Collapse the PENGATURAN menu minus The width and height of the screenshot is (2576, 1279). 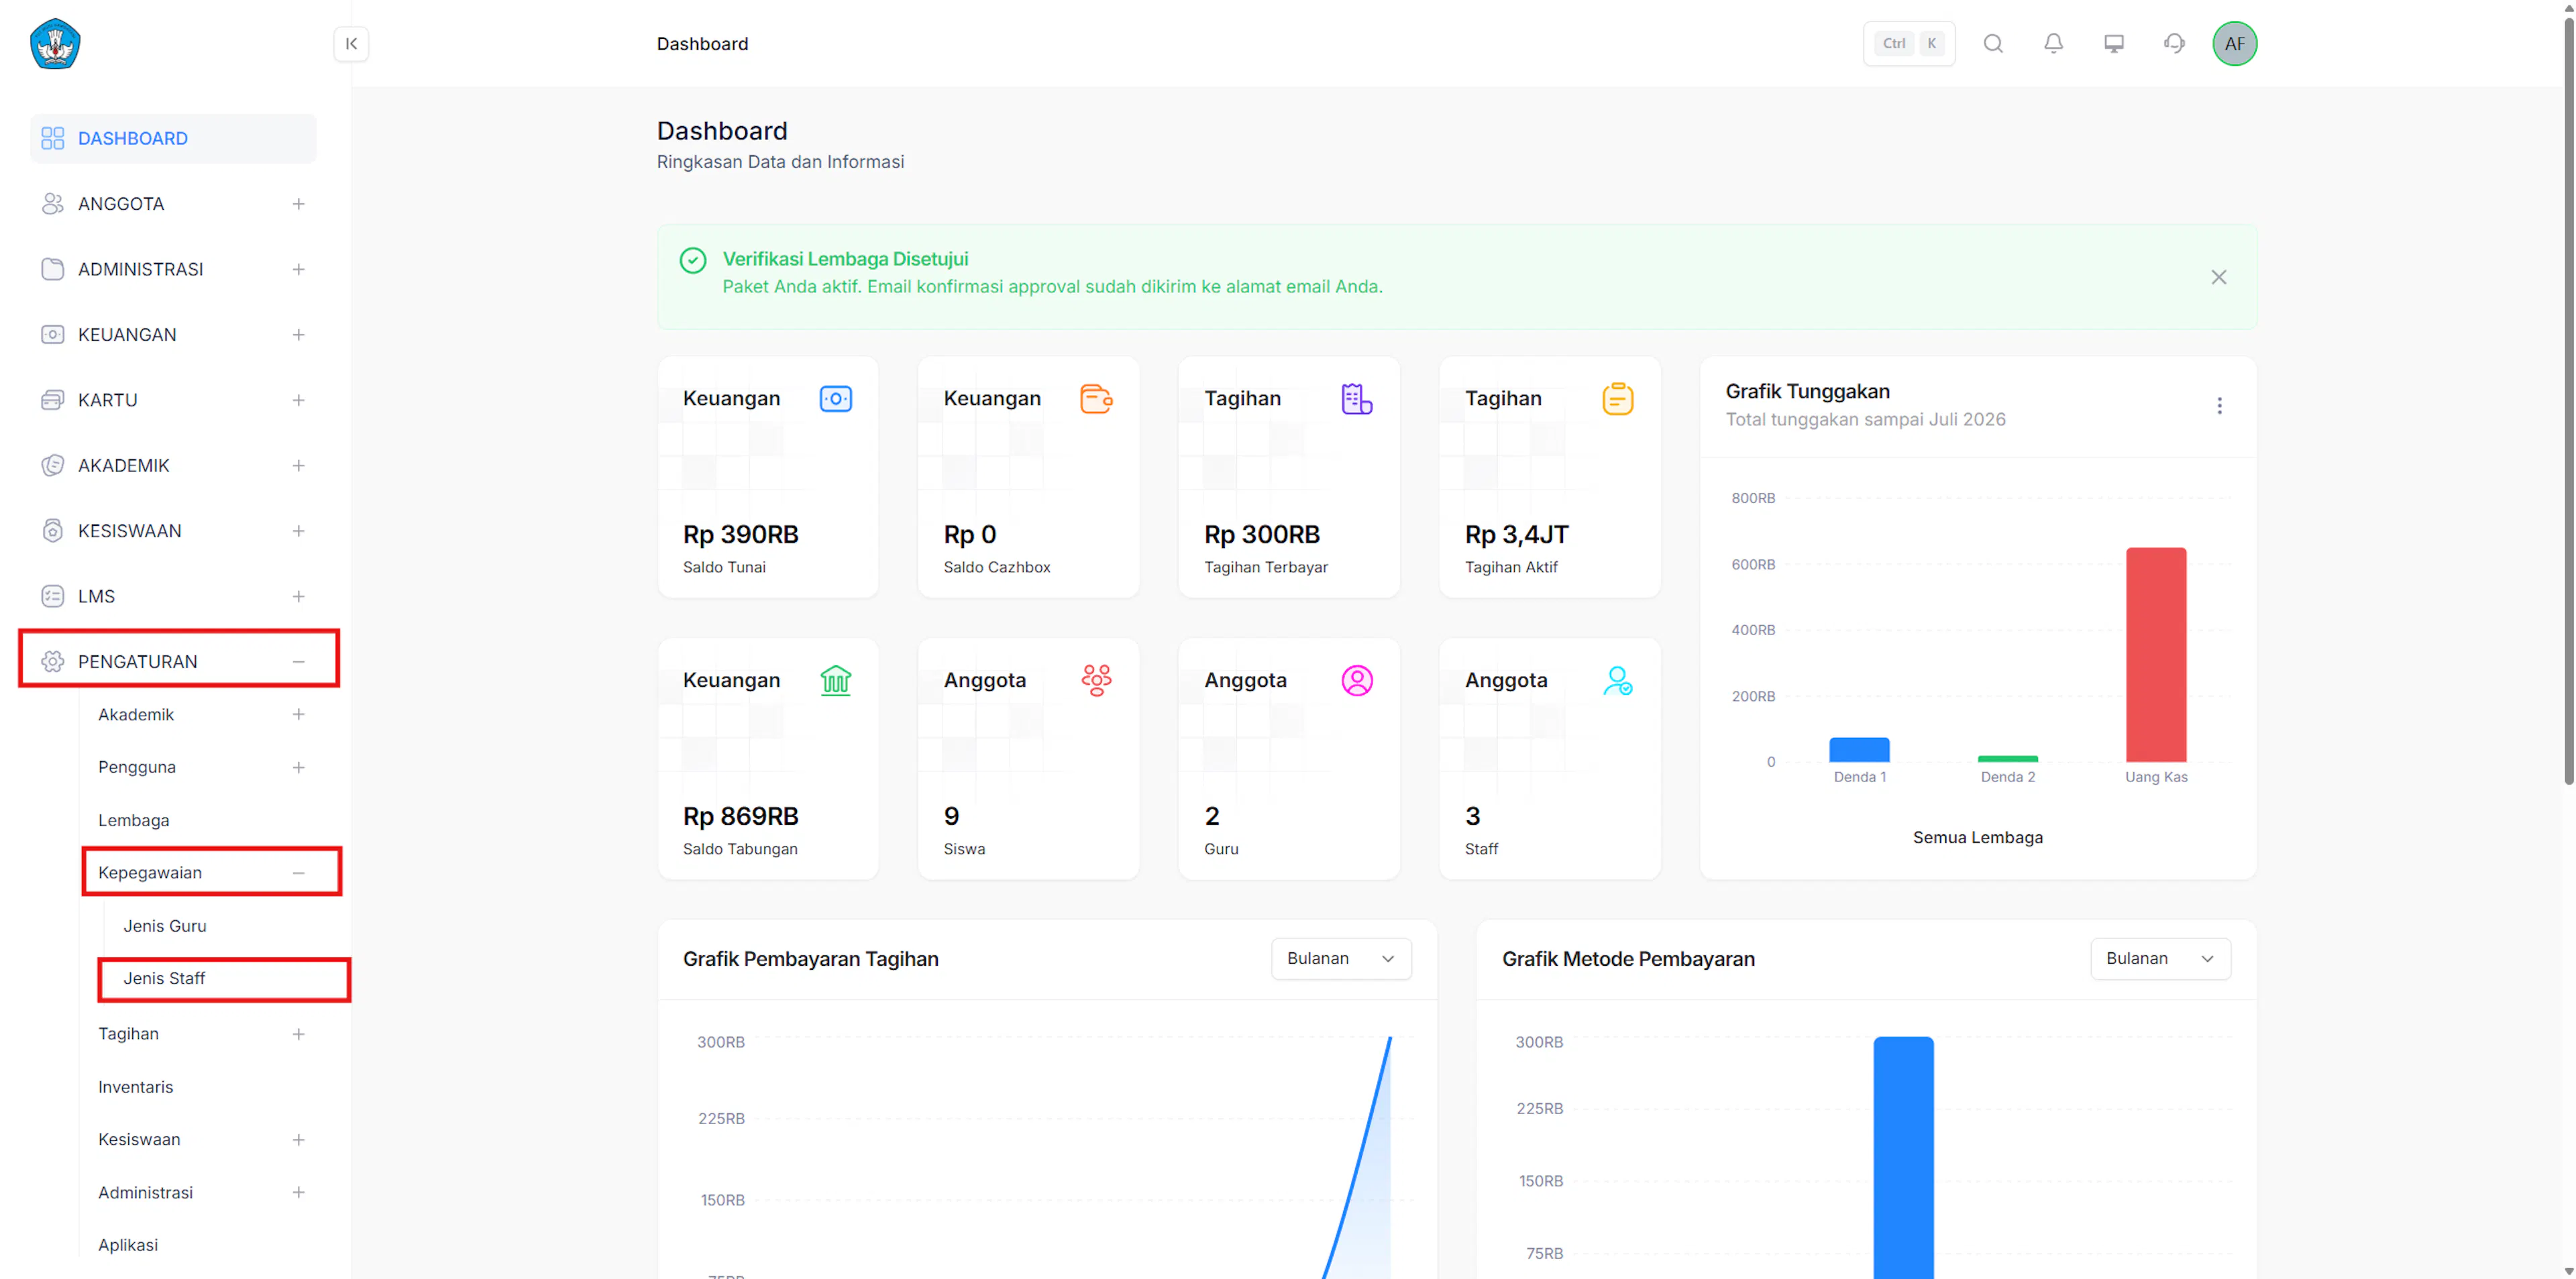coord(299,662)
